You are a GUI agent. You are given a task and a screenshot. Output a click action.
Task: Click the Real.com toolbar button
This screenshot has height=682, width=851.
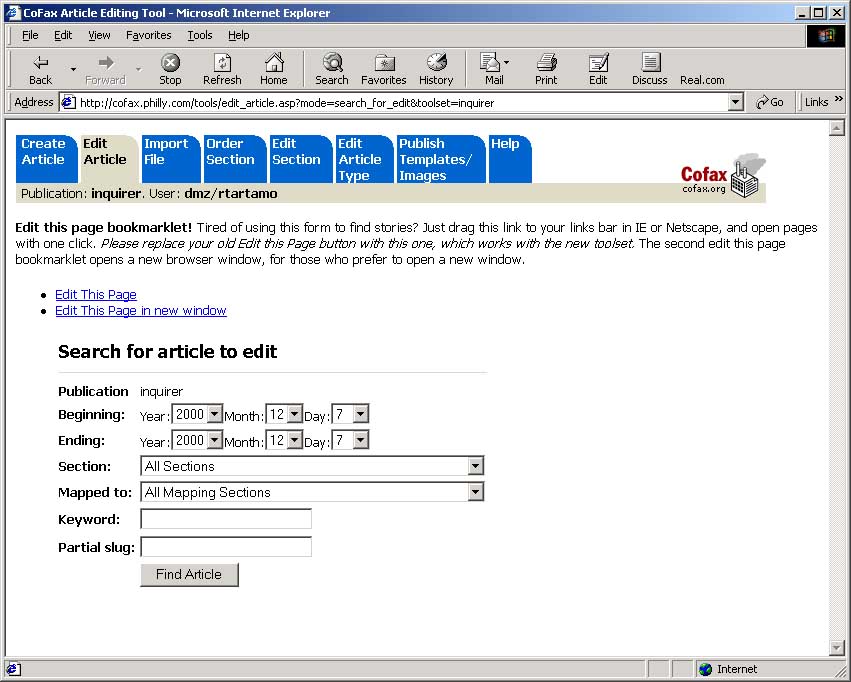pos(702,80)
